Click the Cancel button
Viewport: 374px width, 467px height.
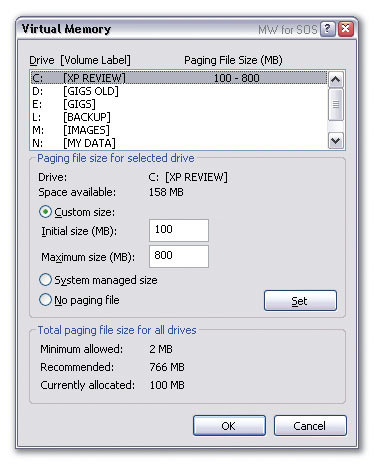point(310,426)
